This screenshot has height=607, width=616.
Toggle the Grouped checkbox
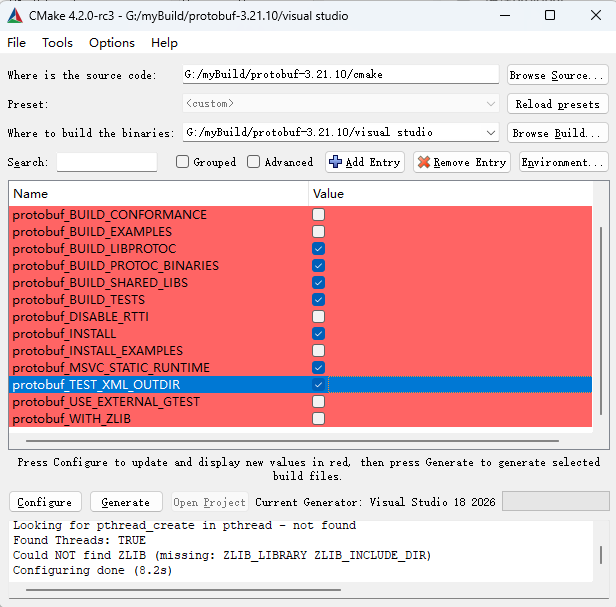tap(182, 161)
